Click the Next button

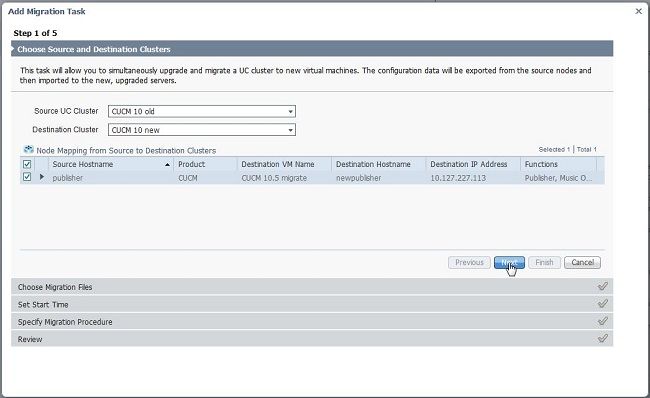tap(509, 262)
